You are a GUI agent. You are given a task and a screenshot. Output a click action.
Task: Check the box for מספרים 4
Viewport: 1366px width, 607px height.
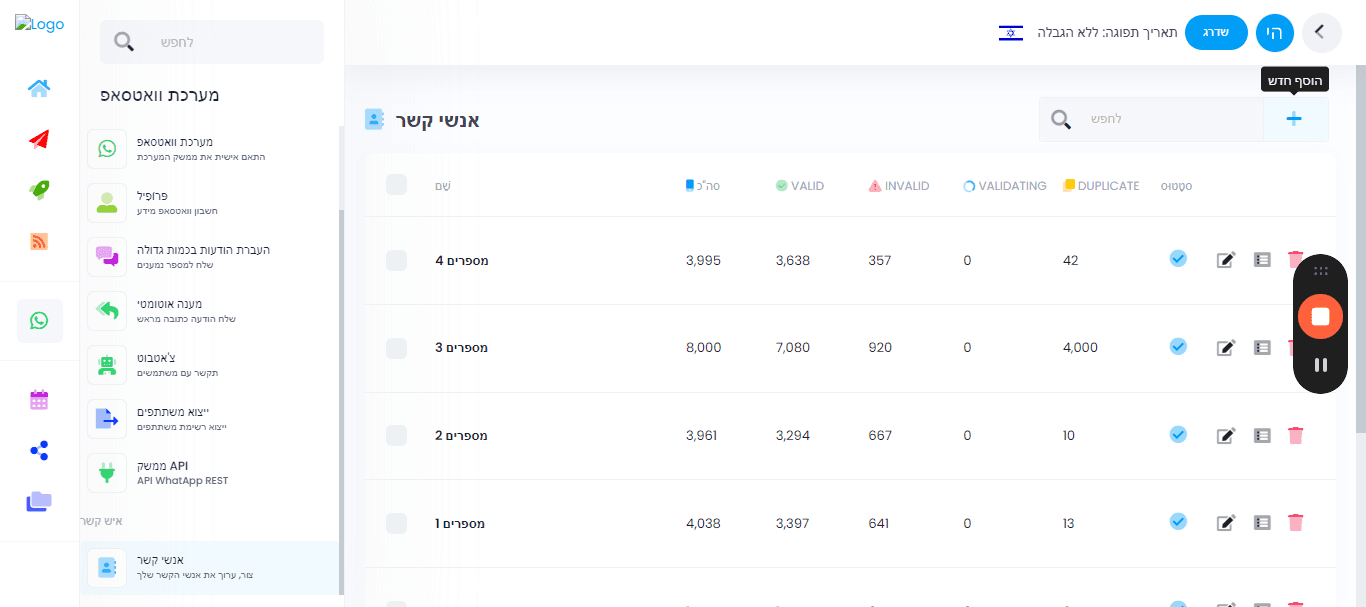pos(397,260)
